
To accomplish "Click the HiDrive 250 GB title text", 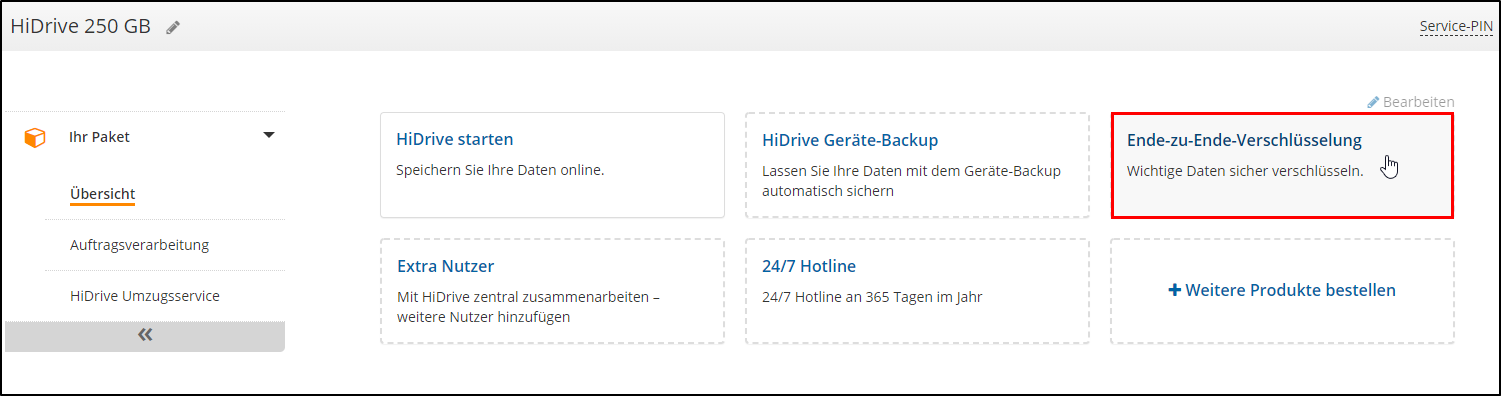I will (81, 28).
